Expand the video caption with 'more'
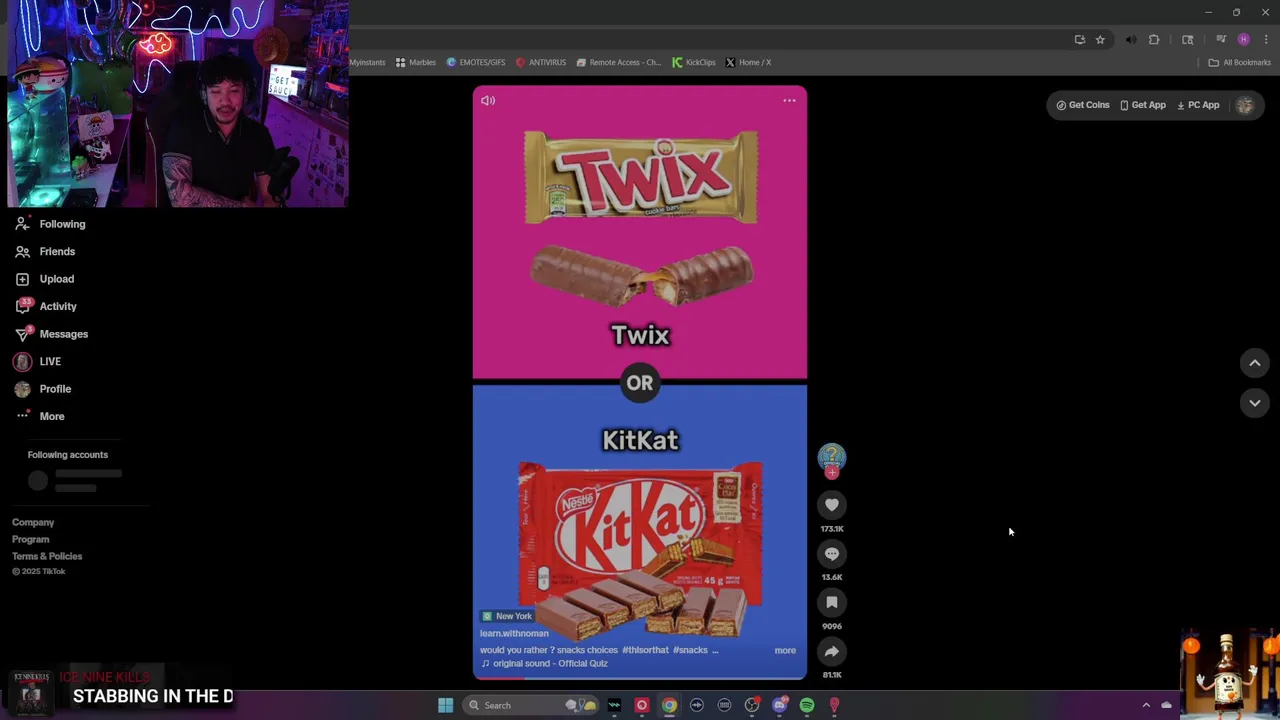Screen dimensions: 1280x720 785,650
